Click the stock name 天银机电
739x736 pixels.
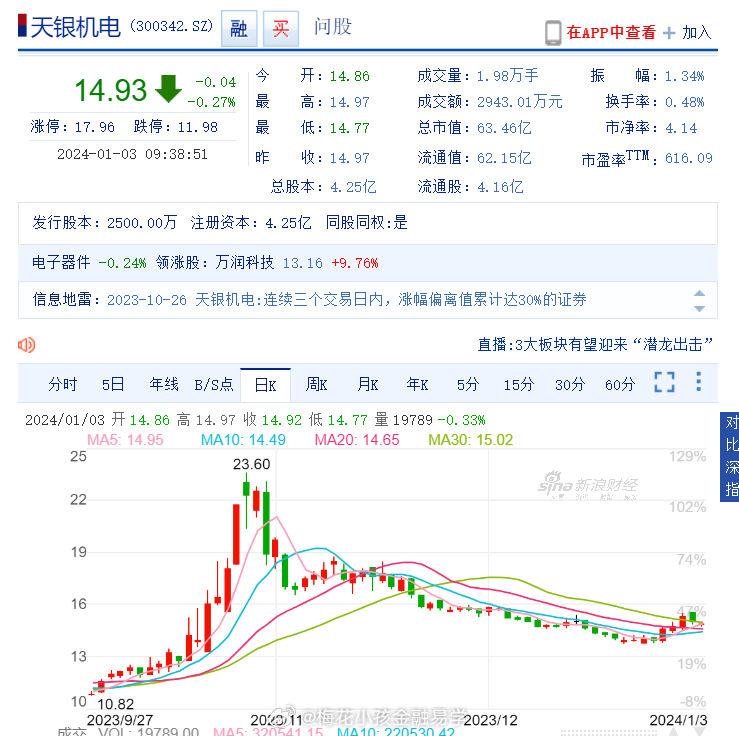tap(76, 27)
